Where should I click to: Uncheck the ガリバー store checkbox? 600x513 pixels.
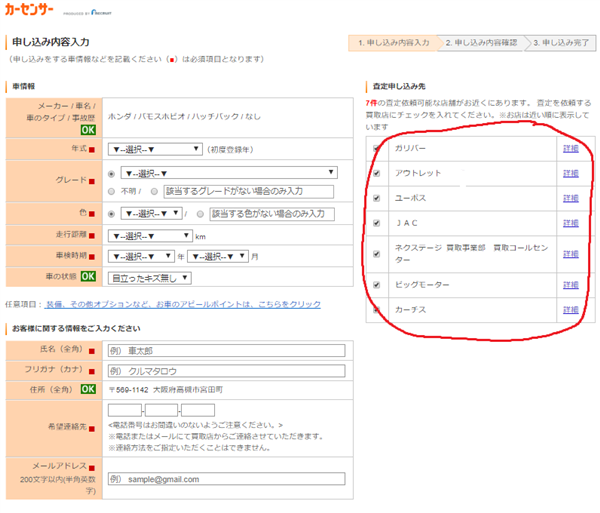[376, 147]
